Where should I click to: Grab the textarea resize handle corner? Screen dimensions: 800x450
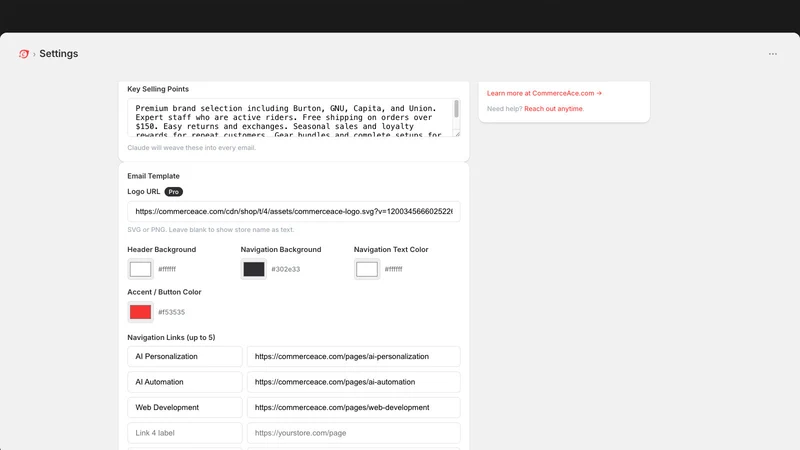click(x=457, y=134)
